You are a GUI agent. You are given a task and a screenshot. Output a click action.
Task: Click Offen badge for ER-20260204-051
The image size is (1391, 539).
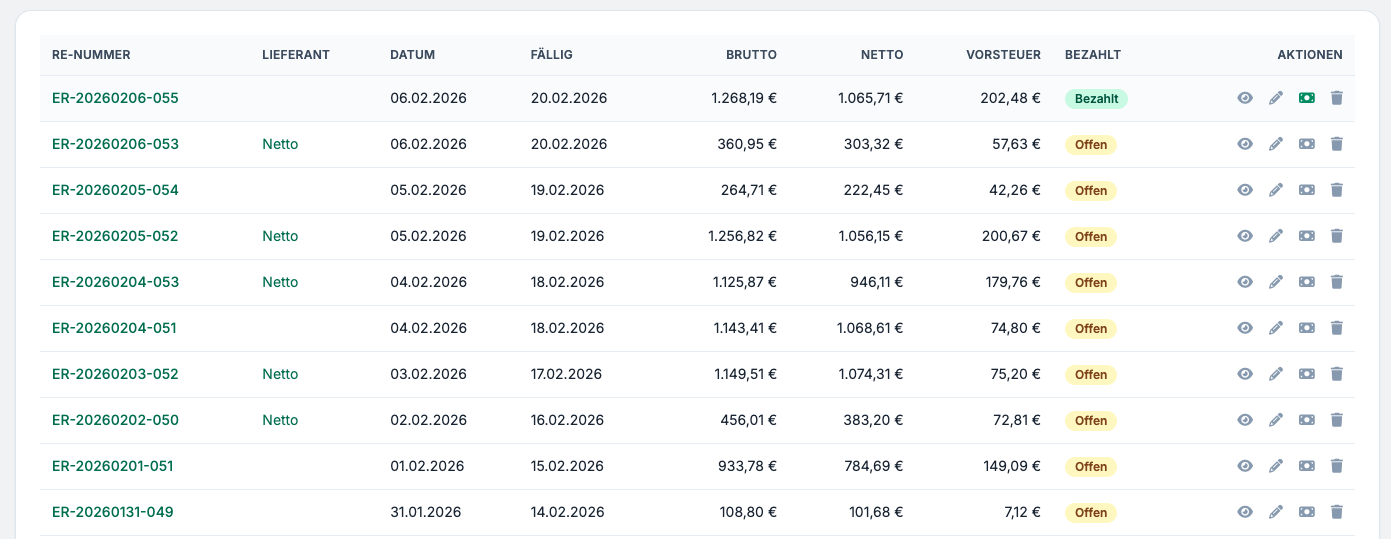click(1091, 329)
